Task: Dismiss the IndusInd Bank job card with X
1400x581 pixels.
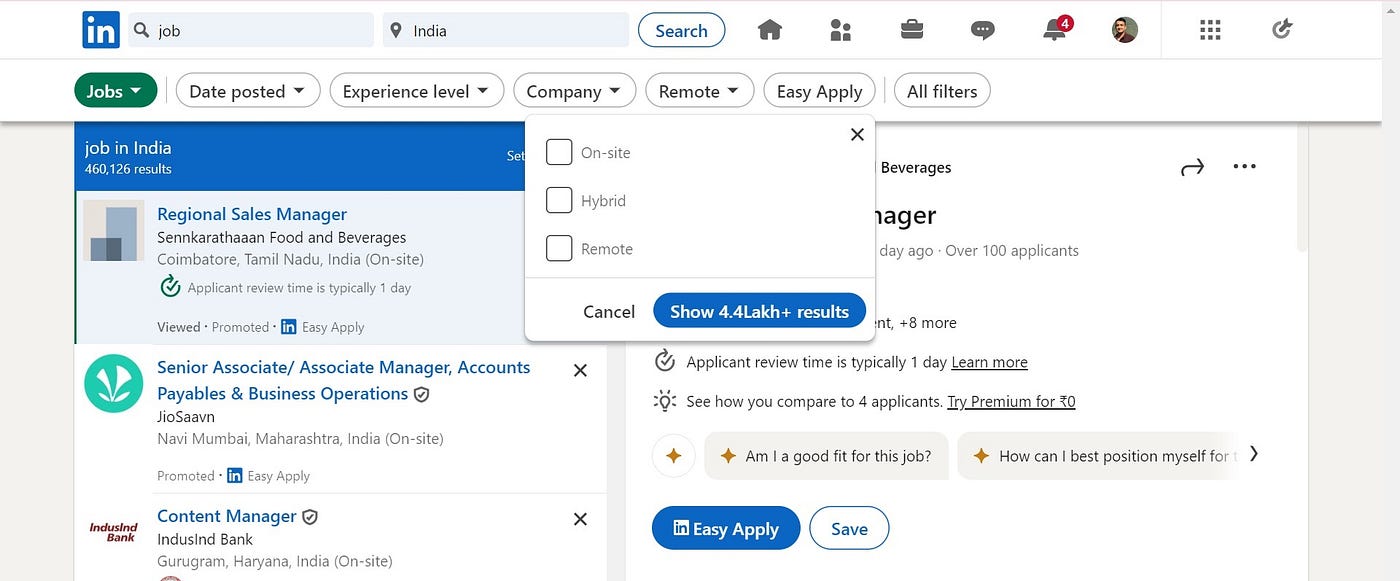Action: coord(580,519)
